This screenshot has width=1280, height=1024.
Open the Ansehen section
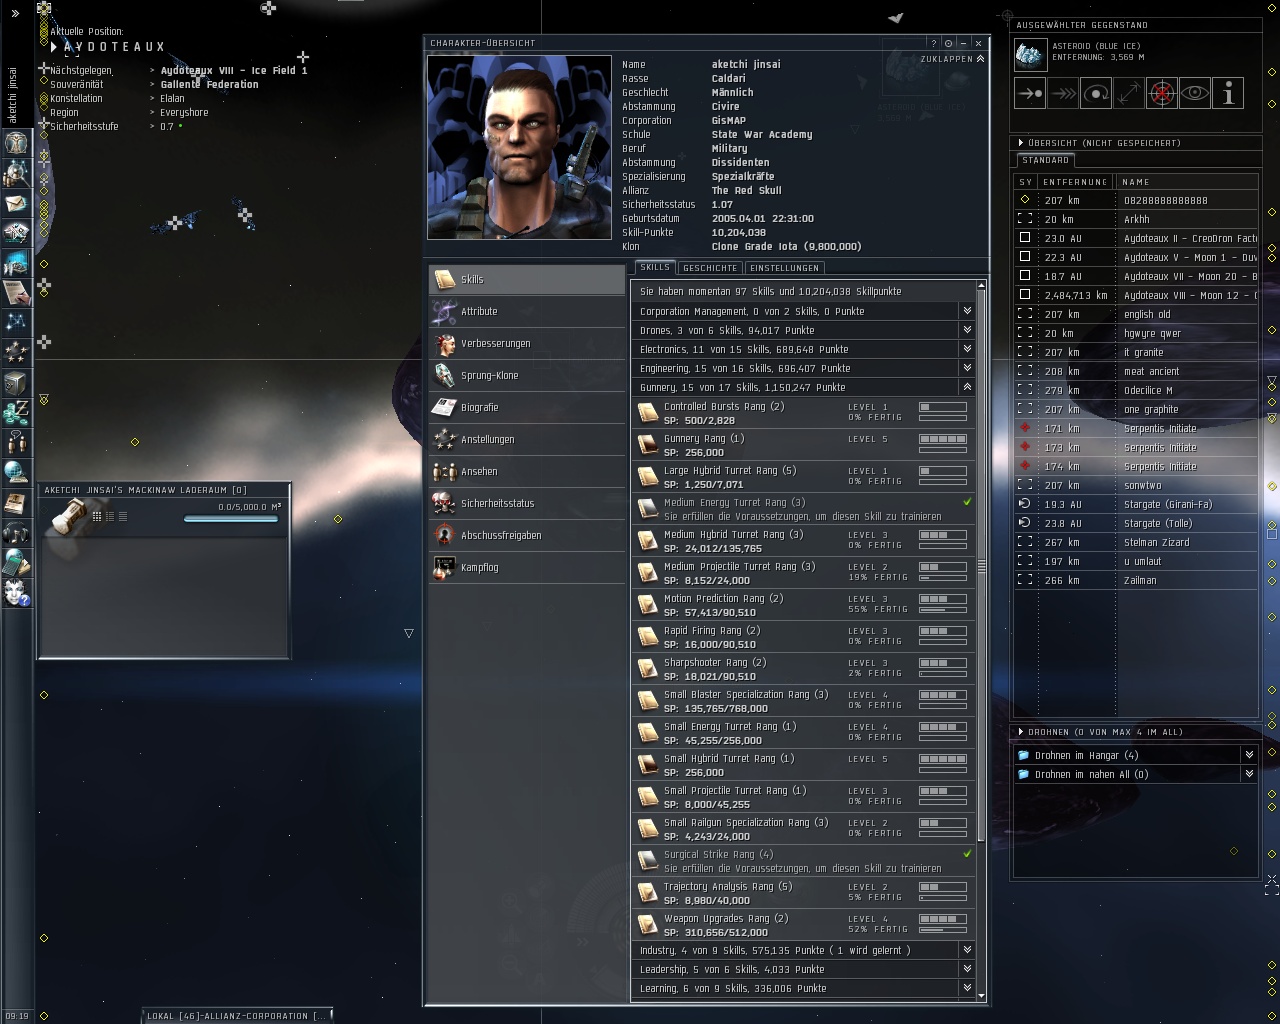click(527, 471)
